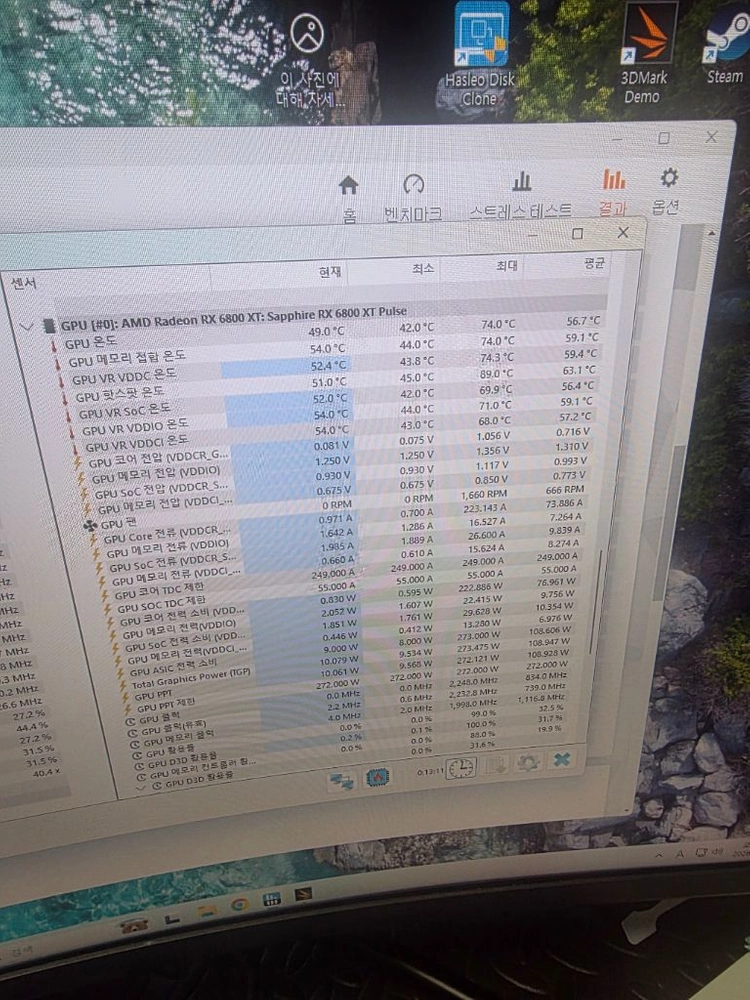Click the volume icon in system tray

click(719, 851)
